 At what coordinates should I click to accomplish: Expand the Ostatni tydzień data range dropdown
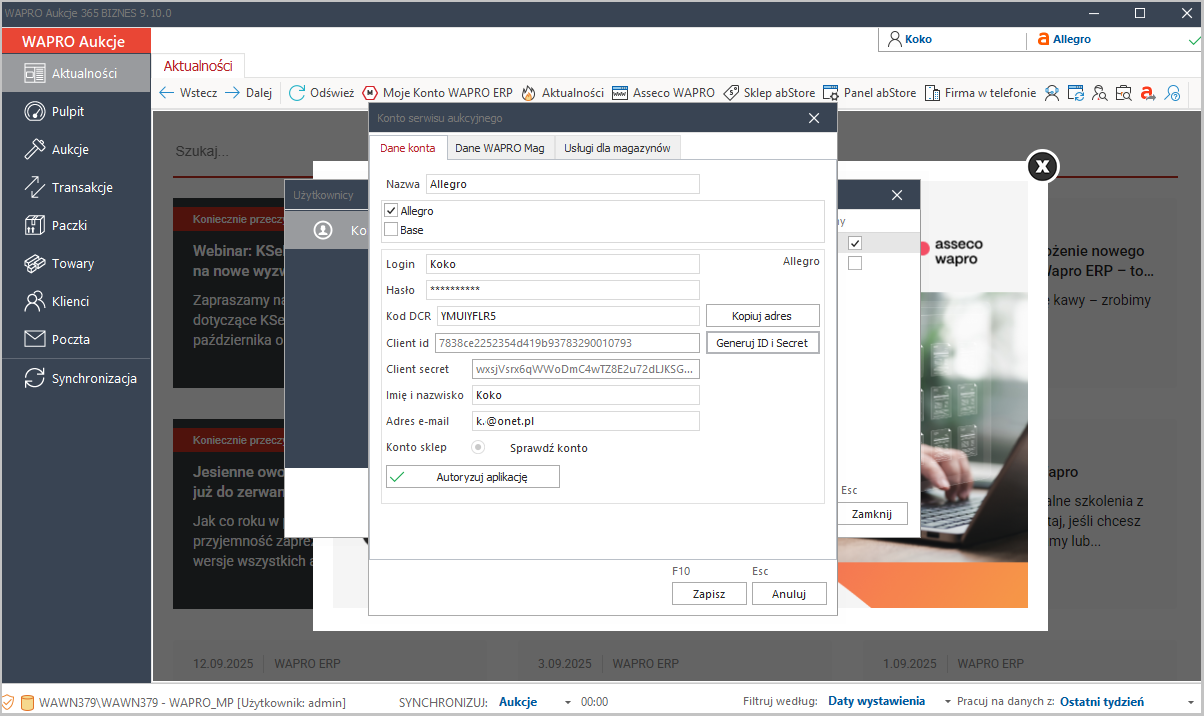point(1190,702)
